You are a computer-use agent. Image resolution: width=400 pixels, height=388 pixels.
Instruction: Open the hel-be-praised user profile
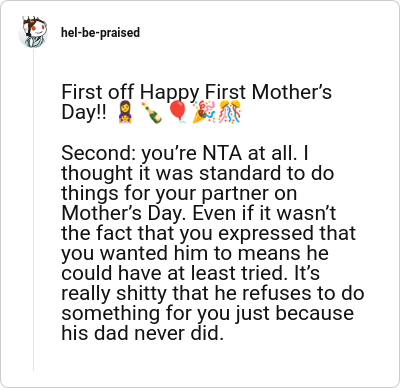pyautogui.click(x=100, y=32)
